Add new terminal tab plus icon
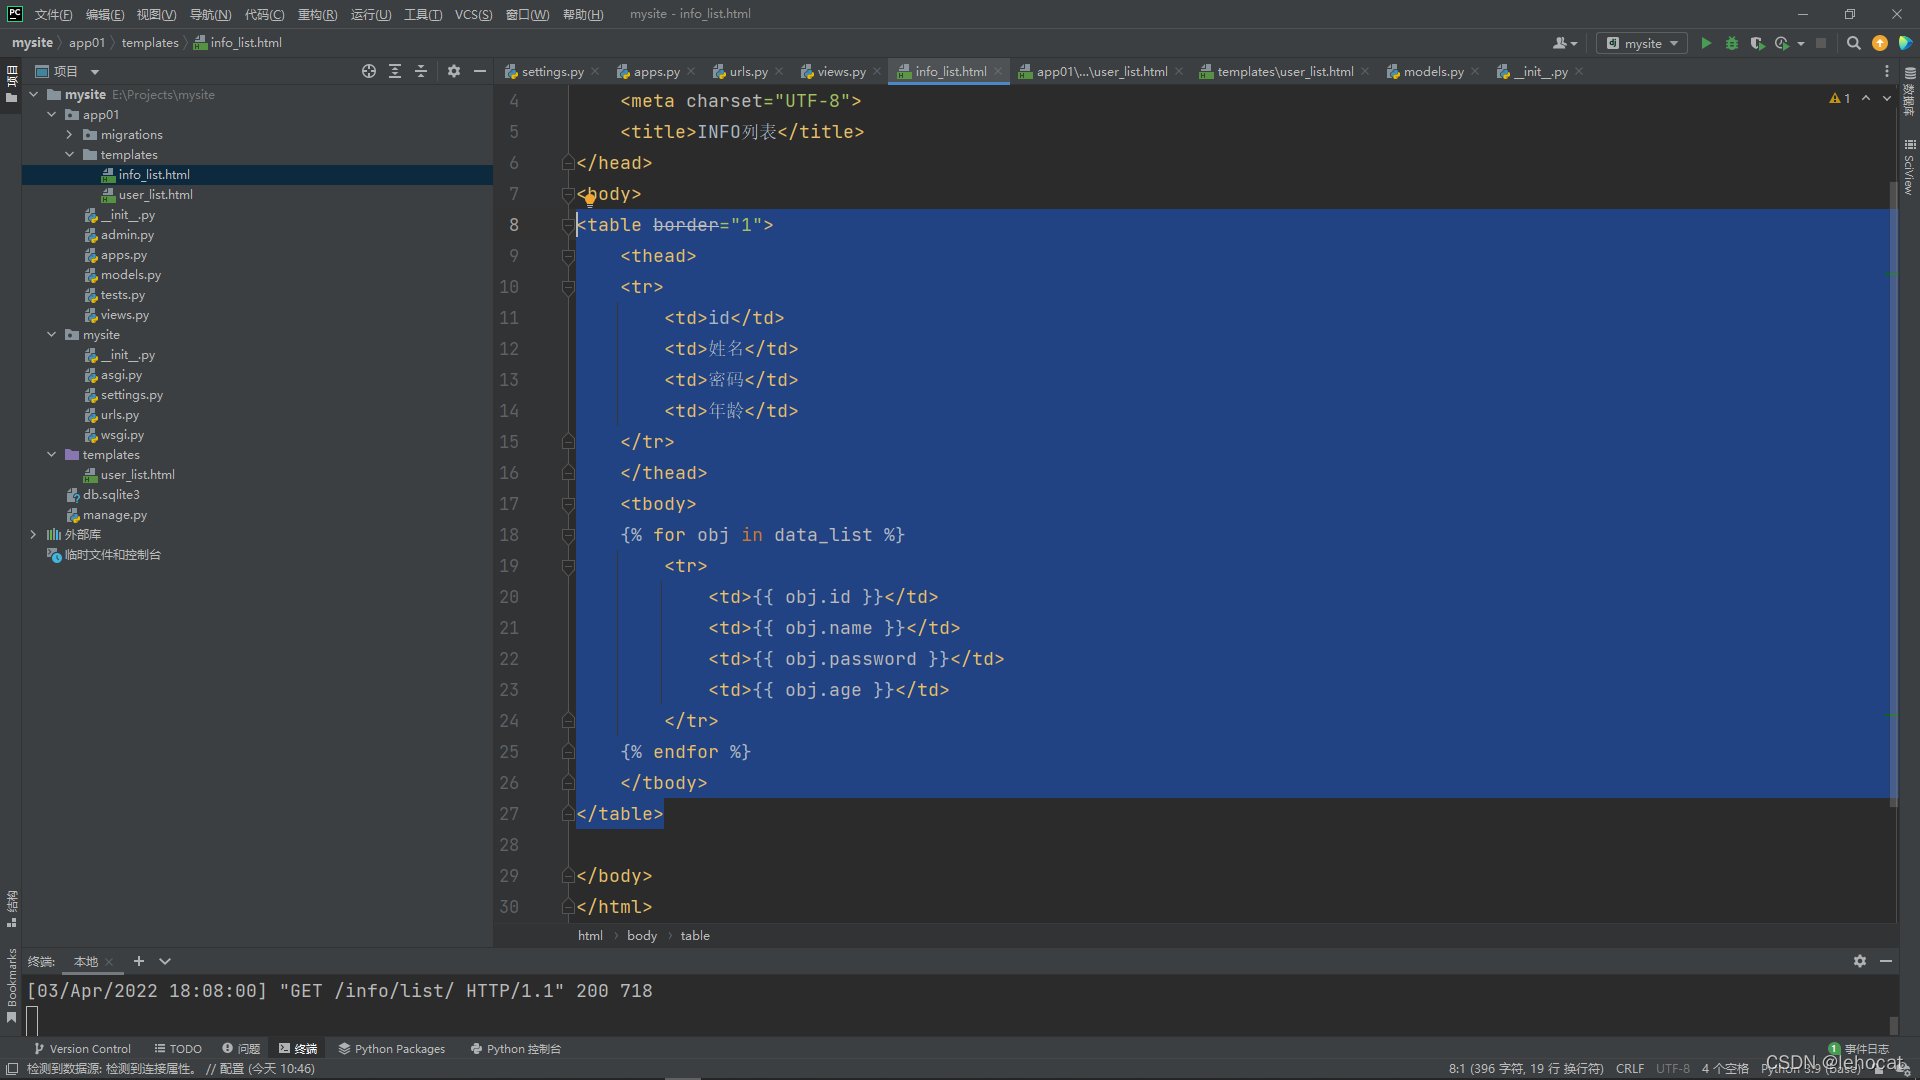This screenshot has height=1080, width=1920. (x=139, y=961)
